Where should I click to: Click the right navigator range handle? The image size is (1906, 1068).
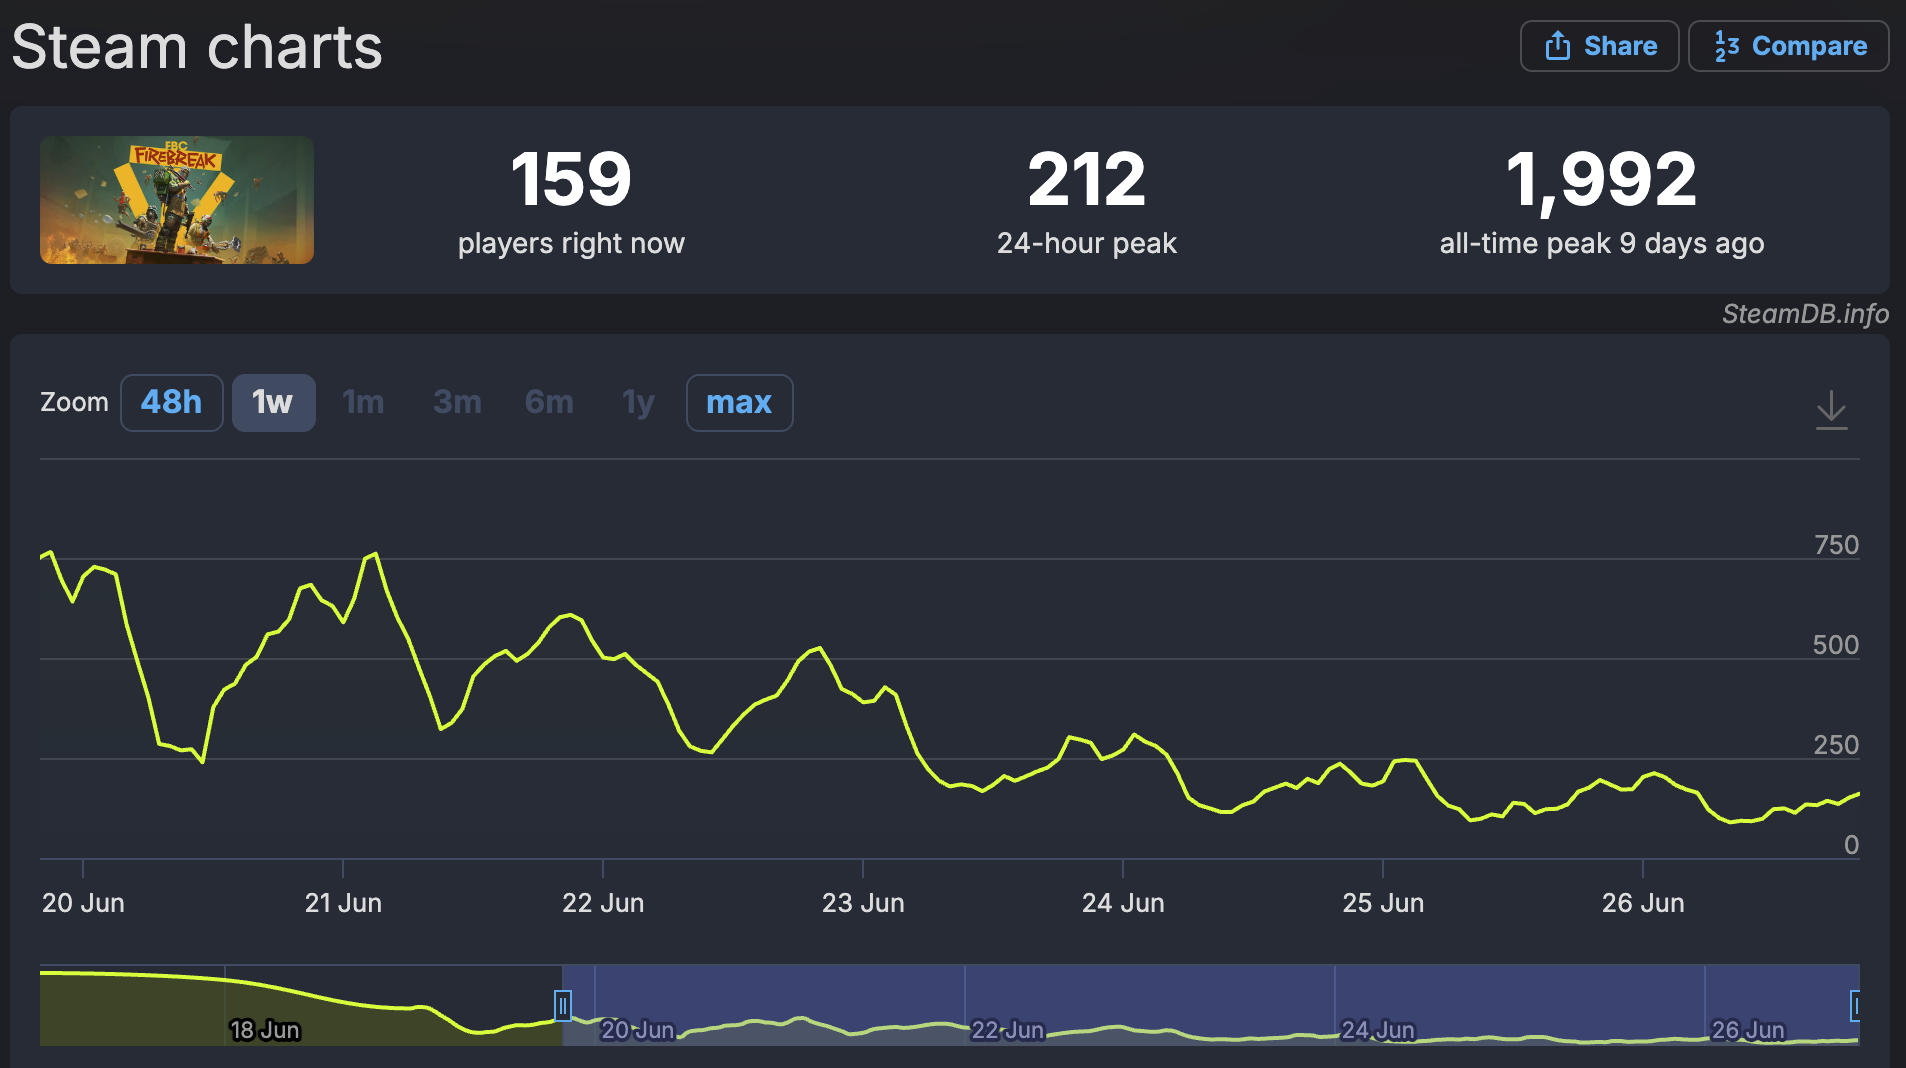(1856, 1005)
